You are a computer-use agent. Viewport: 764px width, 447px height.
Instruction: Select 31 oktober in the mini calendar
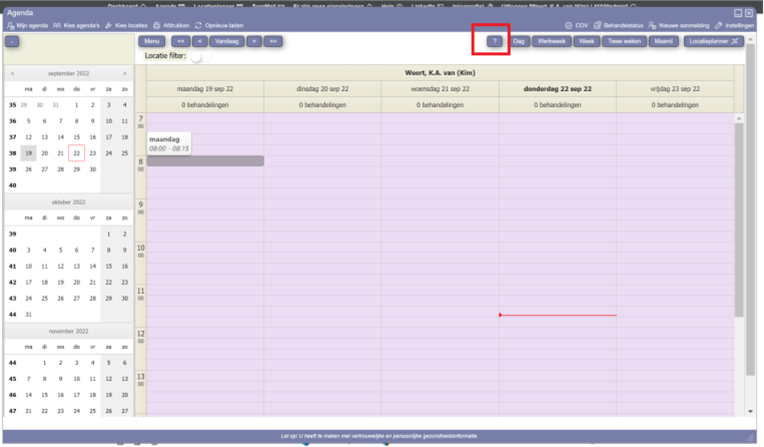point(29,315)
